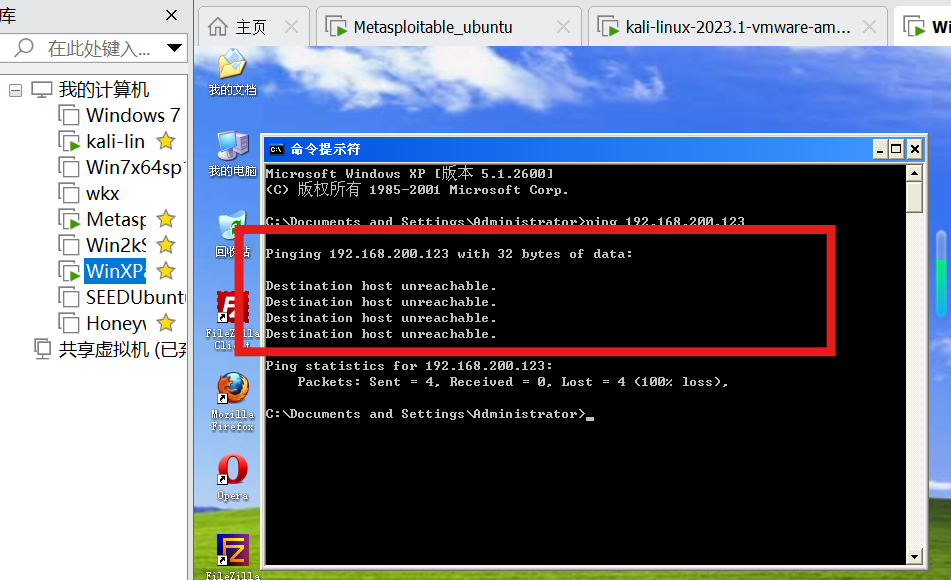Click the 共享虚拟机 shared VMs icon

coord(42,349)
